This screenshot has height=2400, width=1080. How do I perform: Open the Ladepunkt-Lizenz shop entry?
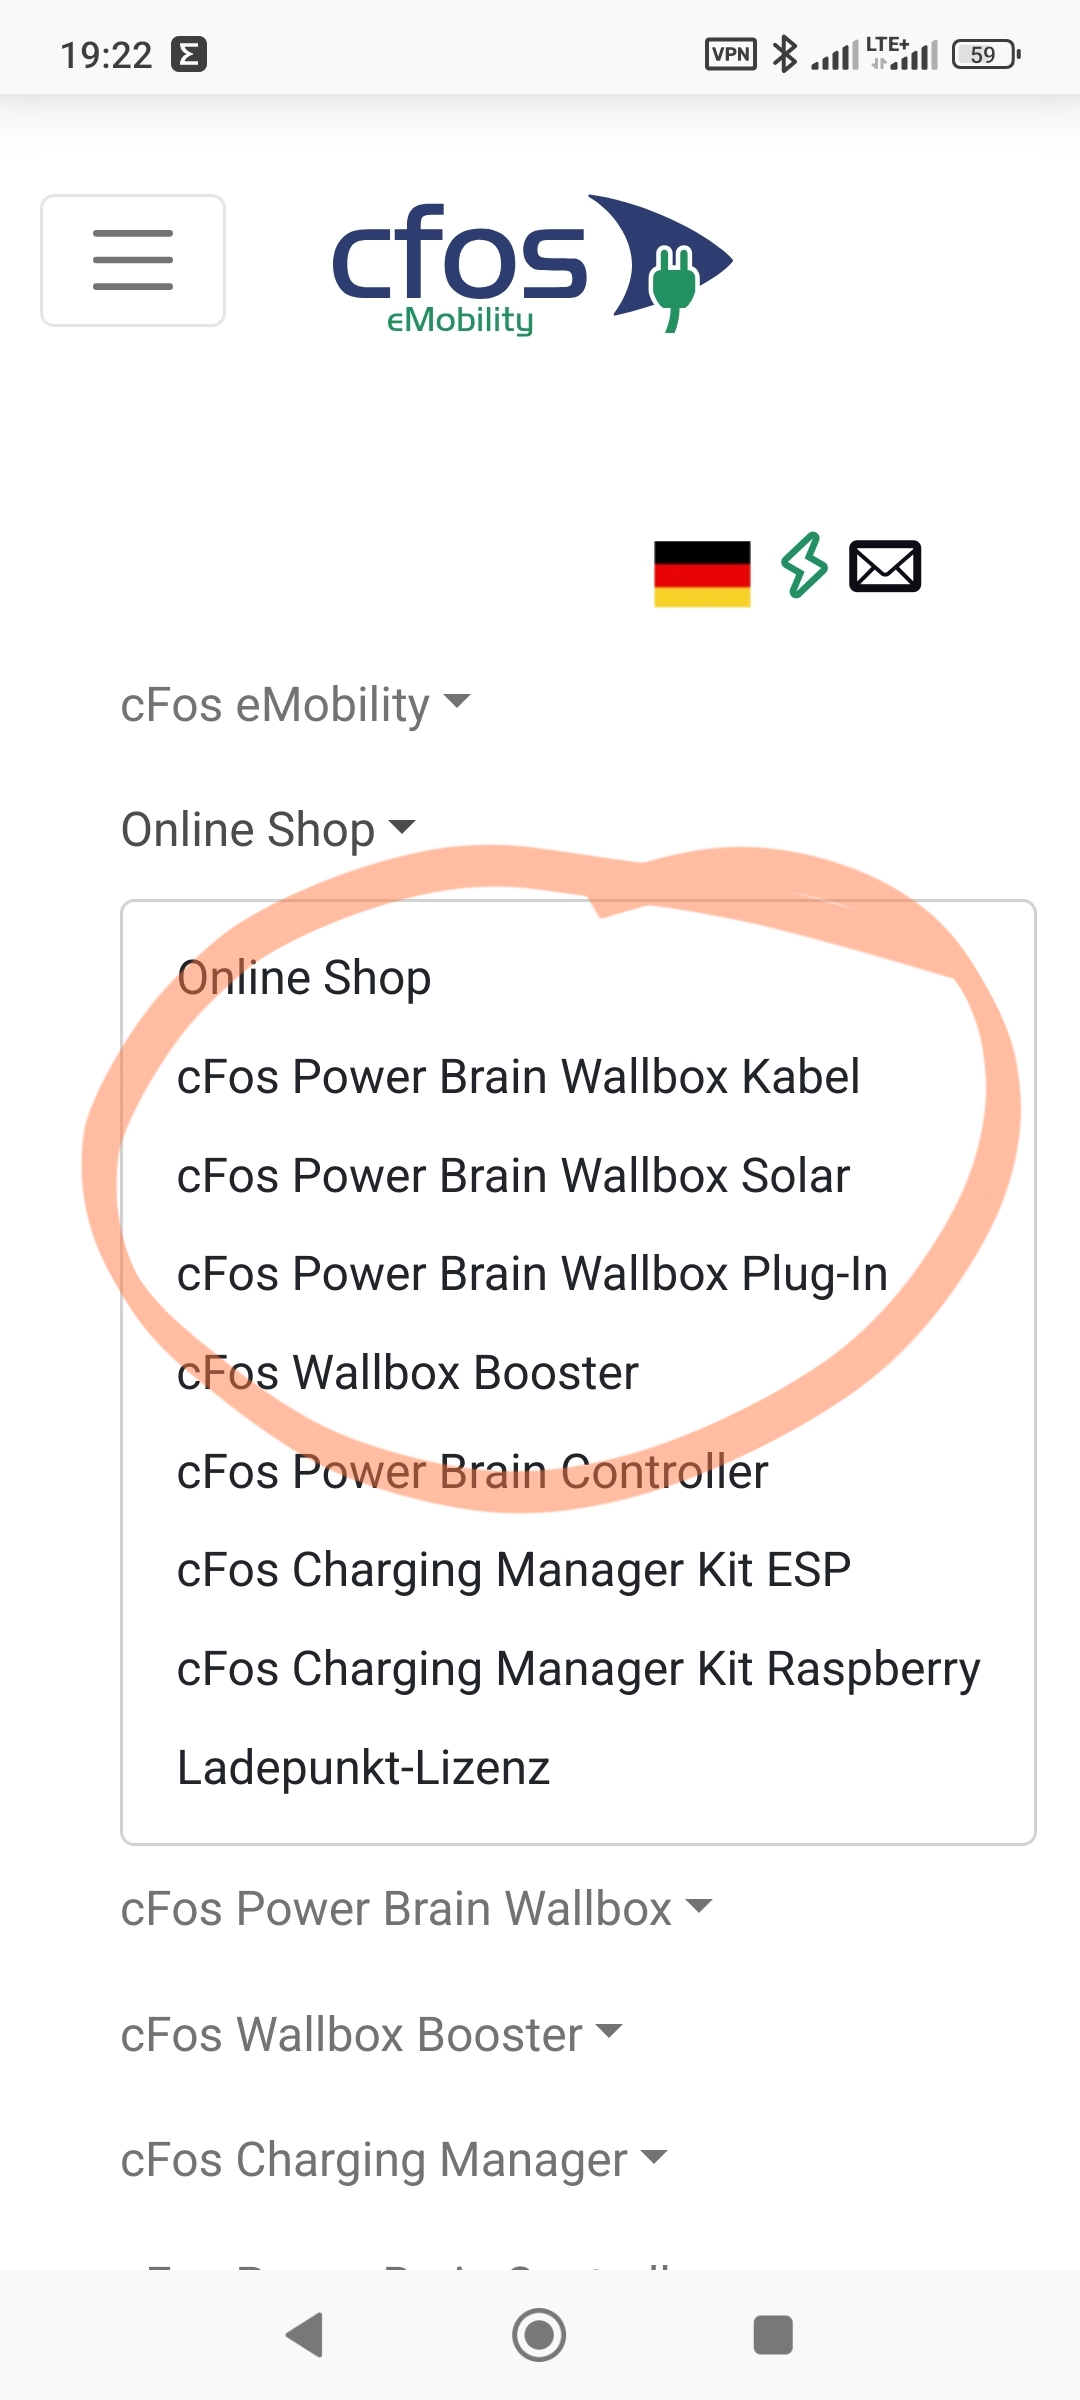[363, 1768]
